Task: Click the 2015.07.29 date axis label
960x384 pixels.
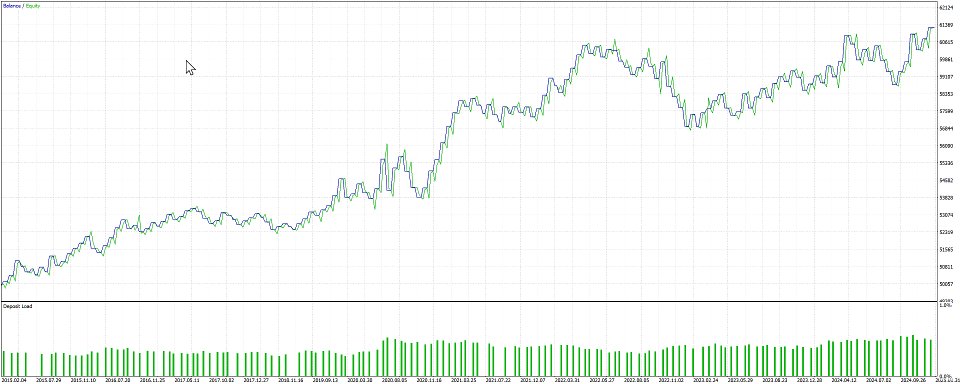Action: coord(49,380)
